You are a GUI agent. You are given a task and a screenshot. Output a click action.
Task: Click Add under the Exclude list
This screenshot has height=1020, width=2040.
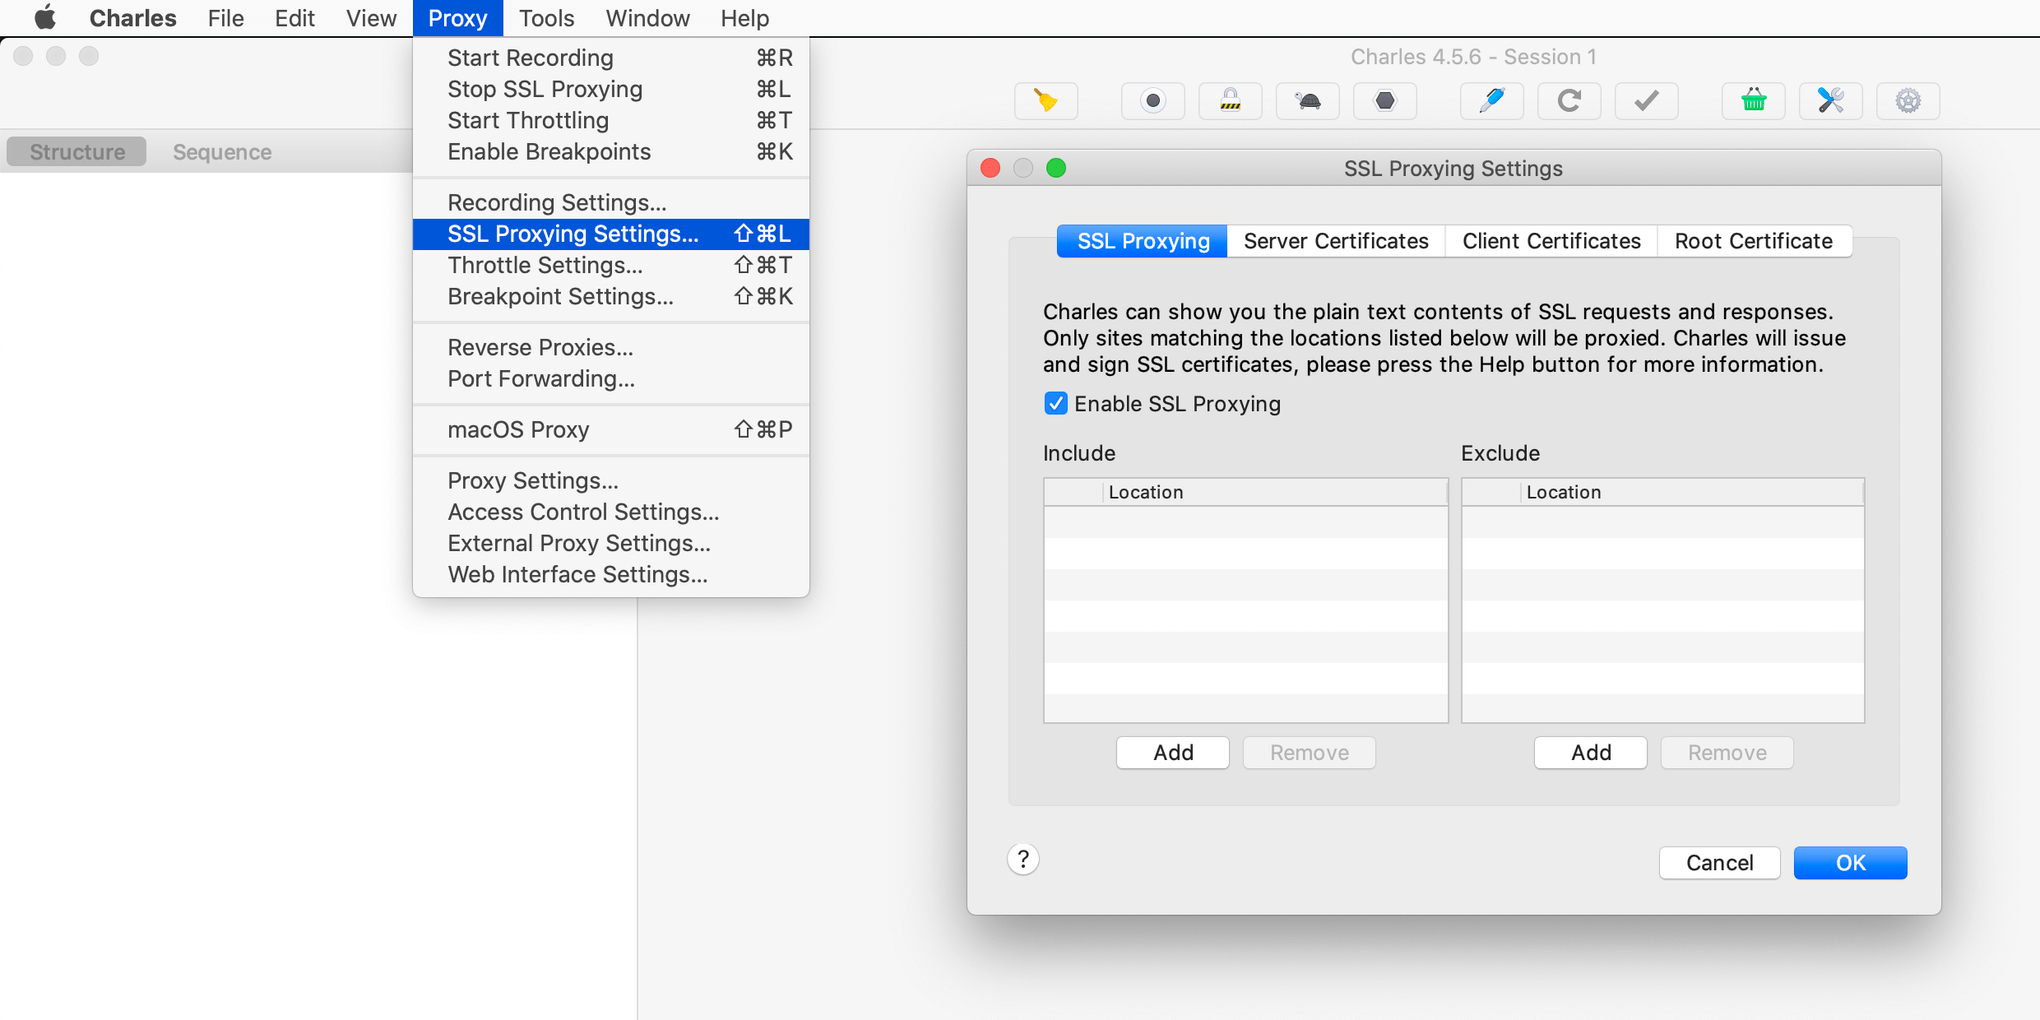[x=1591, y=753]
